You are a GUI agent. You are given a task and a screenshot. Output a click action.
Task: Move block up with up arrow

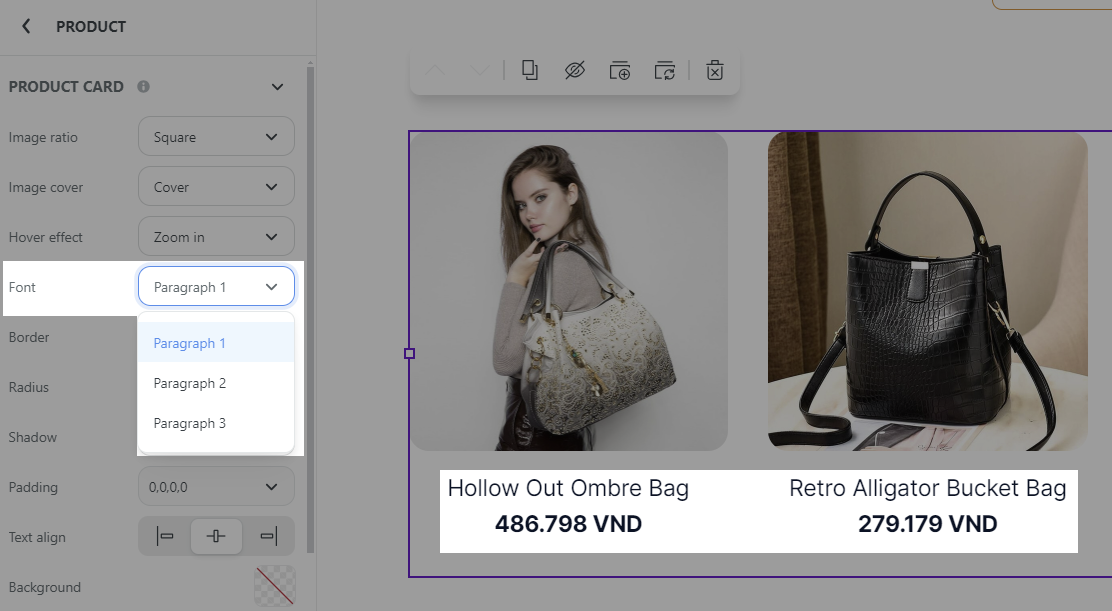tap(435, 70)
